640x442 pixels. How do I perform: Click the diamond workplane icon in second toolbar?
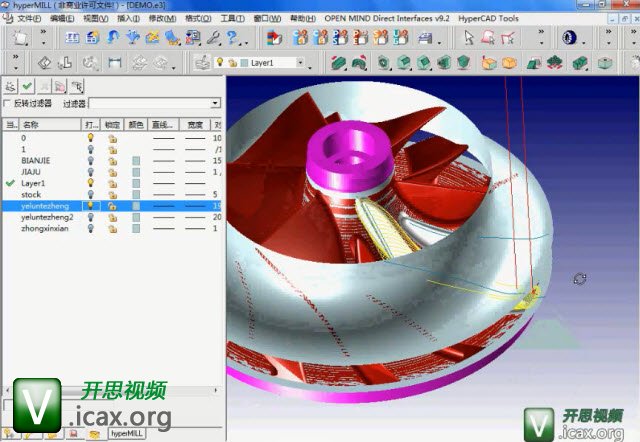point(44,63)
